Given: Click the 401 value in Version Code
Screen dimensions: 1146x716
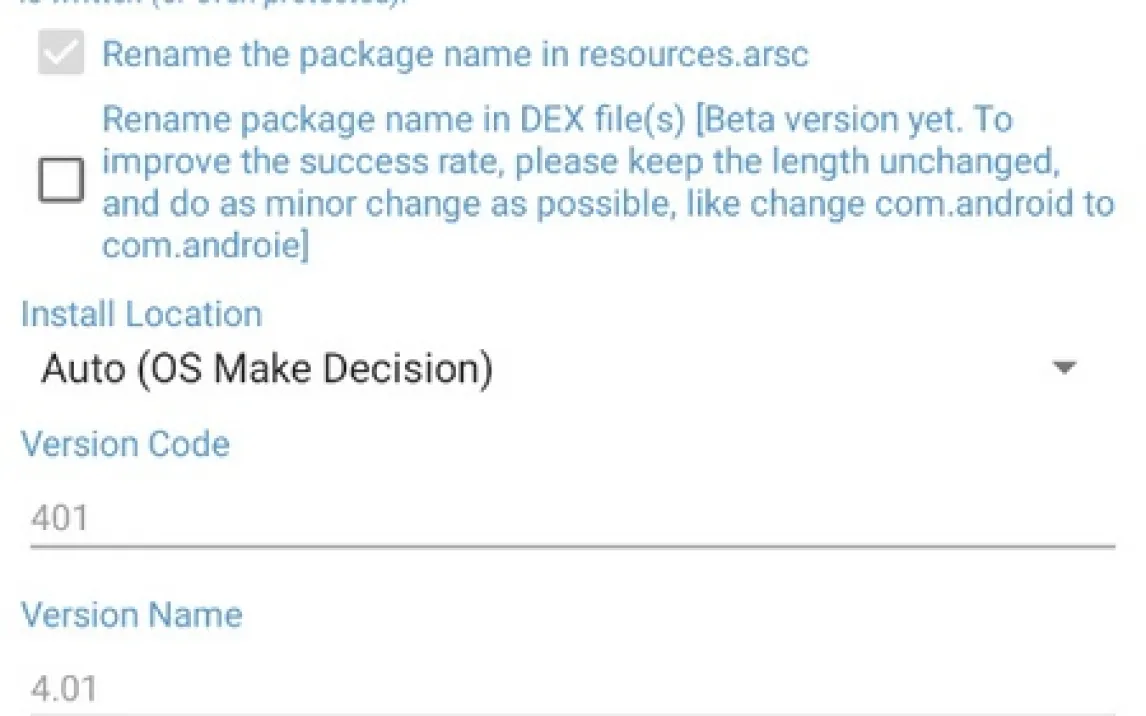Looking at the screenshot, I should [x=60, y=518].
